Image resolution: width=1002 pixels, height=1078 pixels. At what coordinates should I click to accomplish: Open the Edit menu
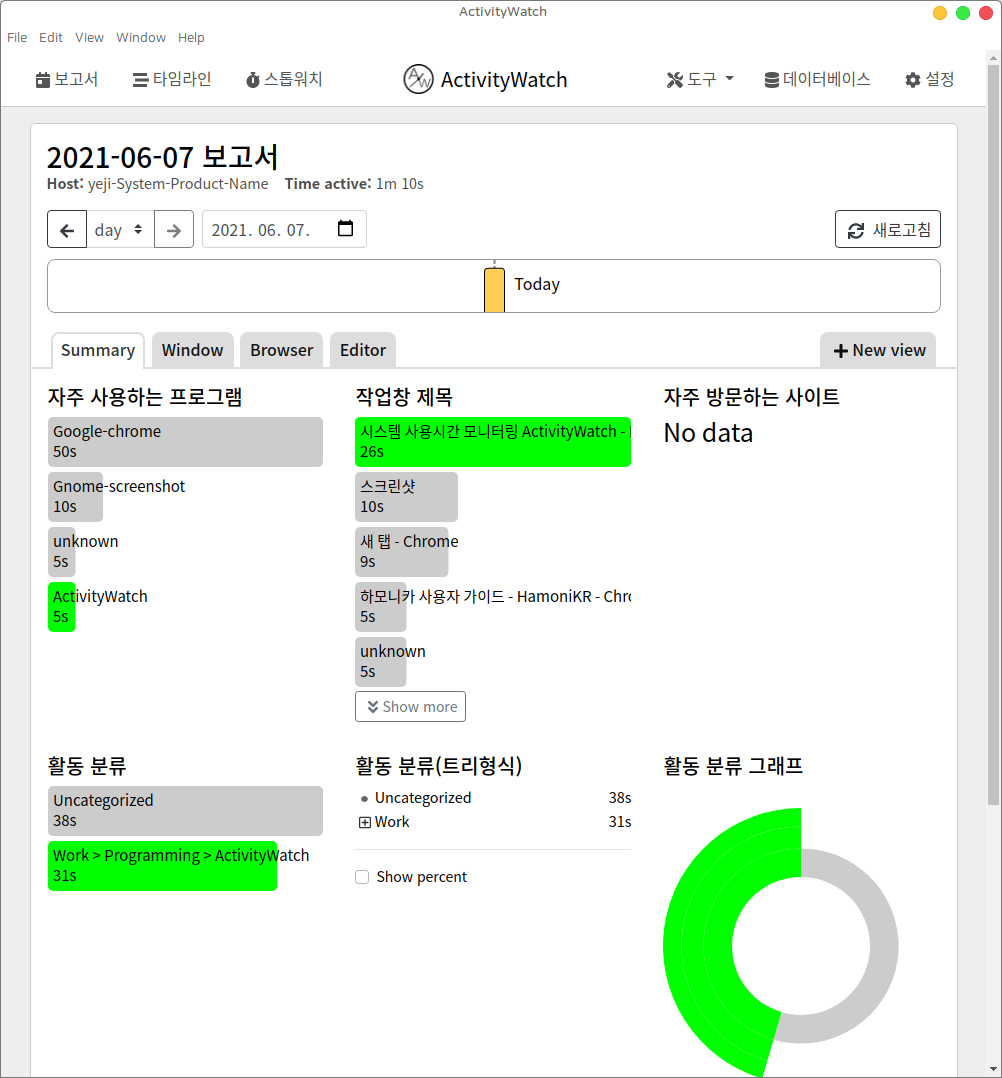click(x=51, y=38)
